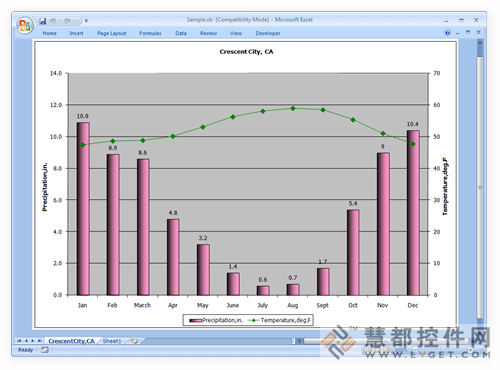The width and height of the screenshot is (500, 370).
Task: Open the Redo history dropdown arrow
Action: click(x=75, y=21)
